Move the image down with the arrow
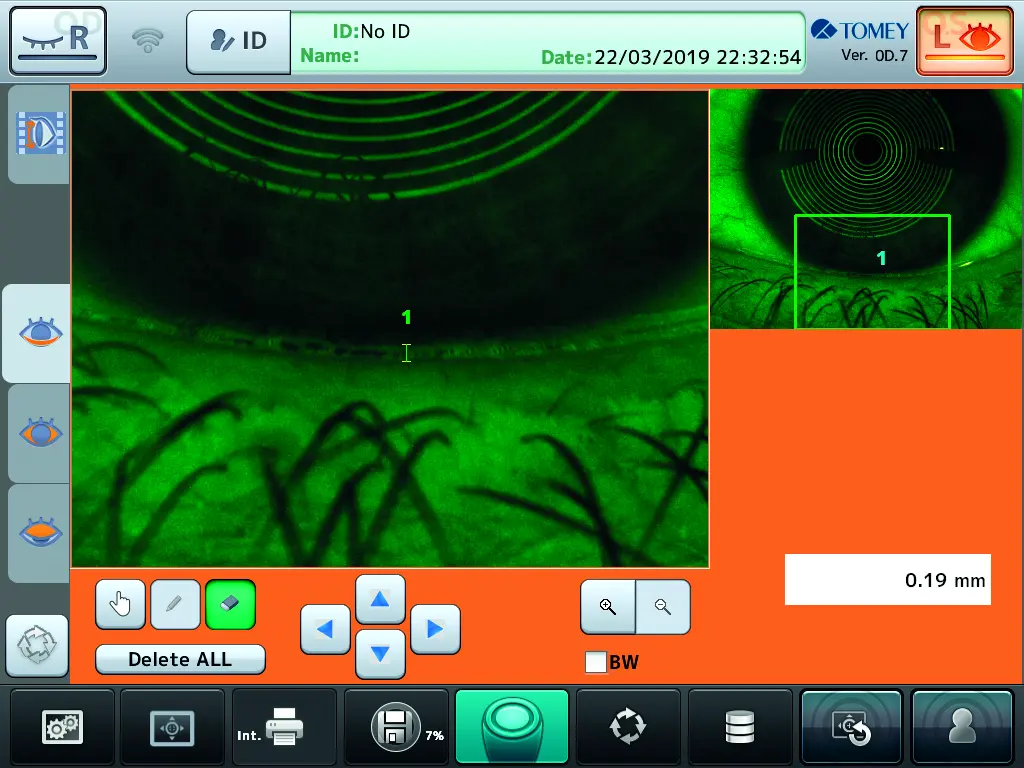Viewport: 1024px width, 768px height. [380, 655]
